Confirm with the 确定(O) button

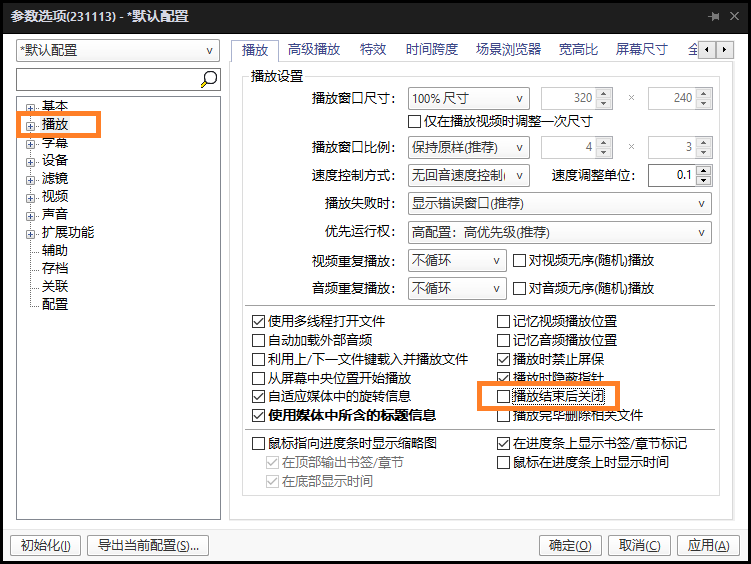pyautogui.click(x=570, y=545)
